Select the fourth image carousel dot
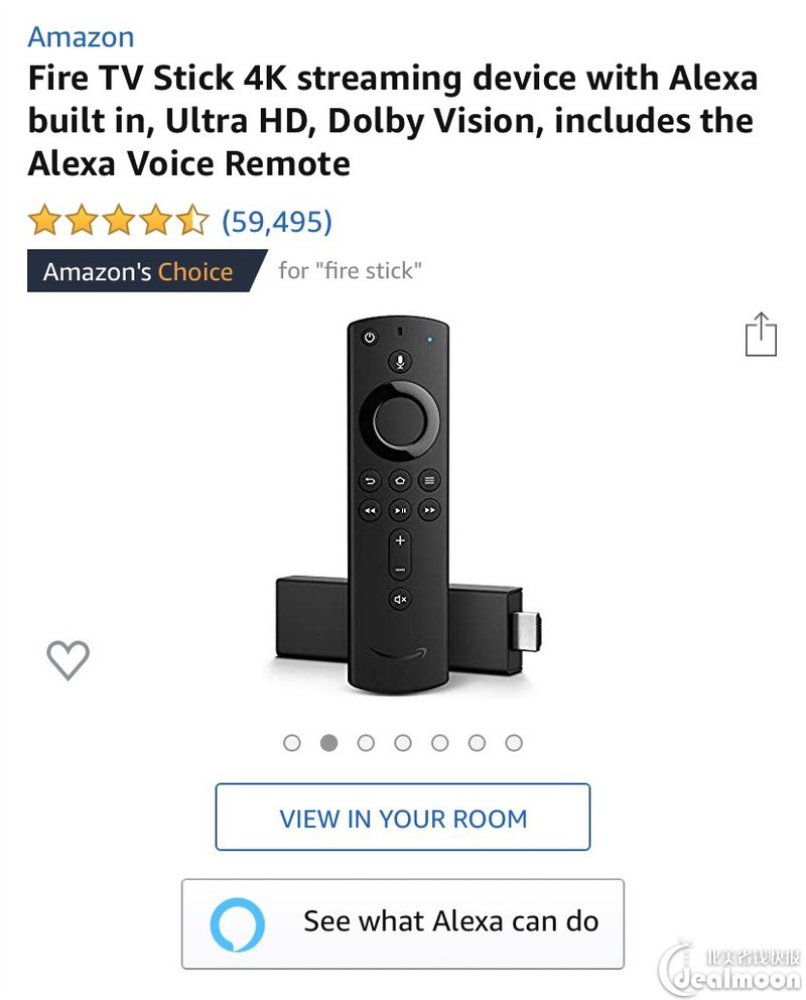 pos(403,743)
